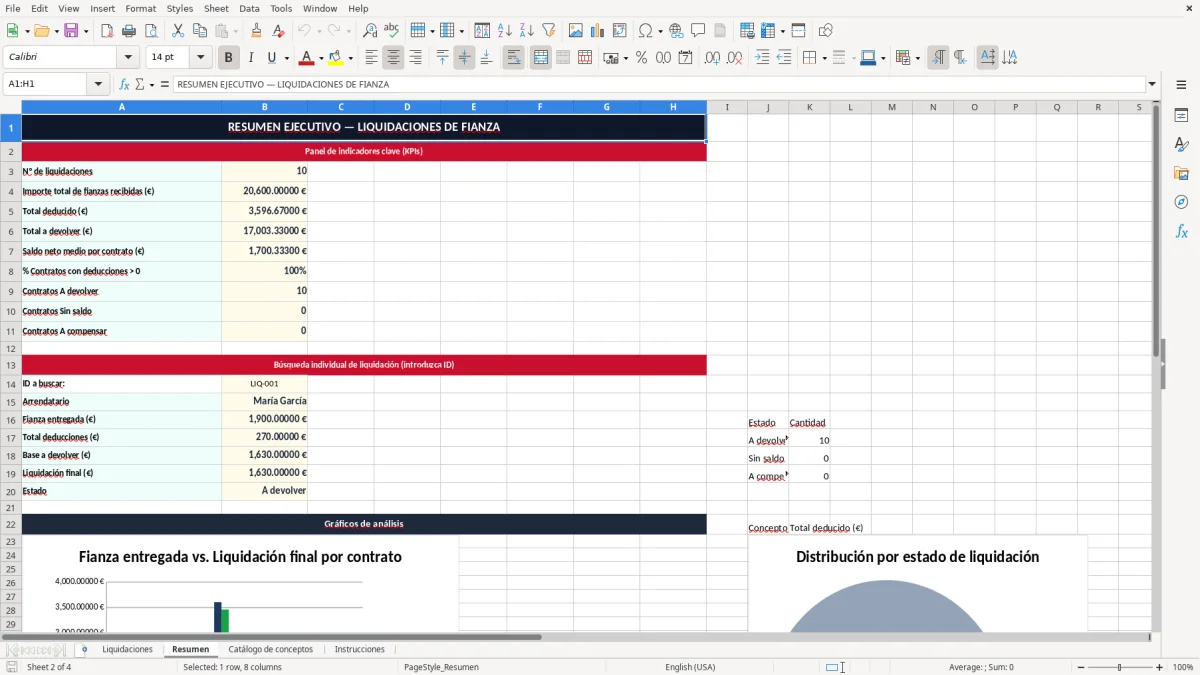This screenshot has width=1200, height=675.
Task: Open Find & Replace icon
Action: pos(370,31)
